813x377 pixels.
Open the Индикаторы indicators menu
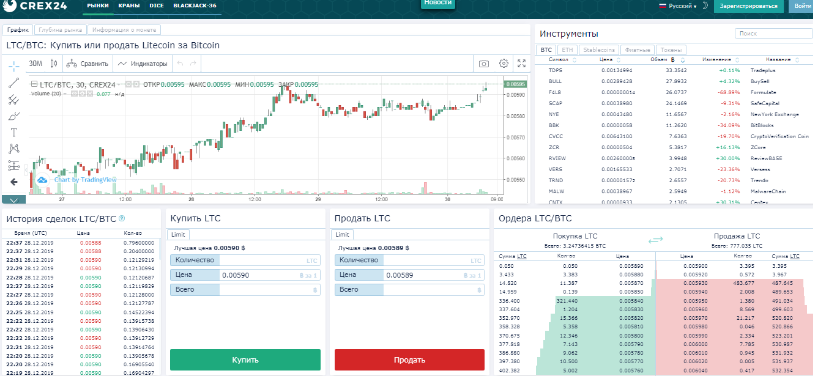point(142,64)
